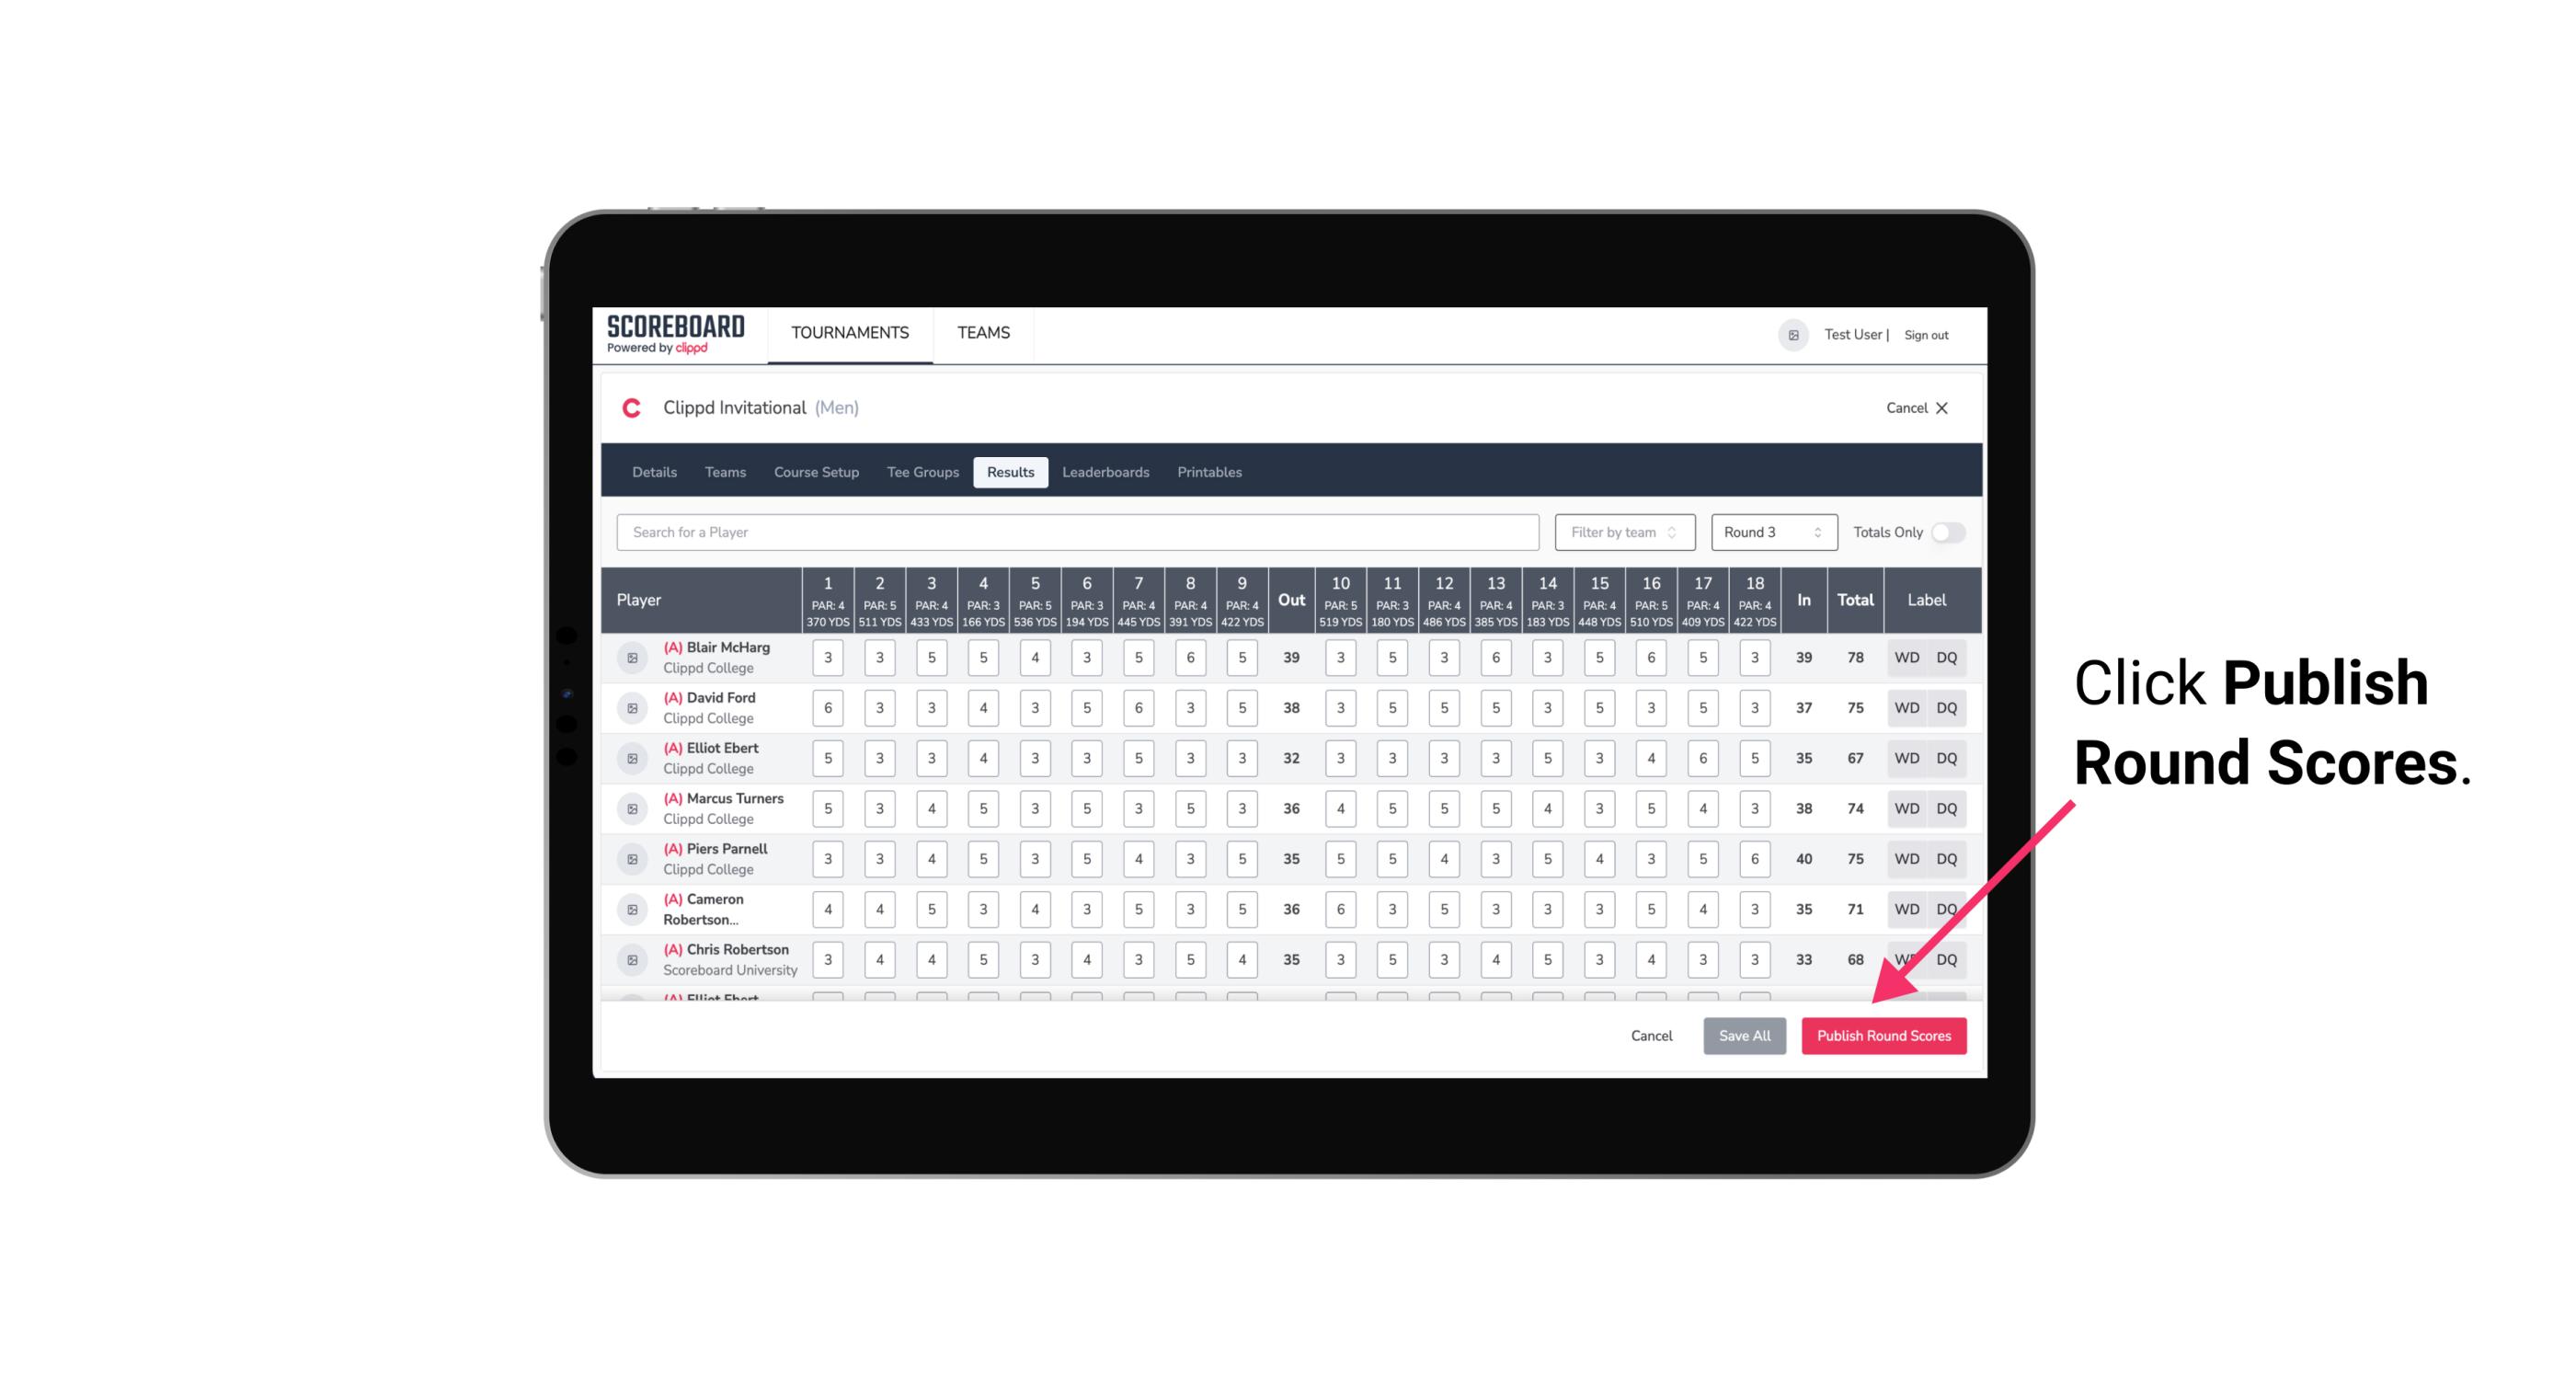Switch to the Leaderboards tab

[1107, 471]
